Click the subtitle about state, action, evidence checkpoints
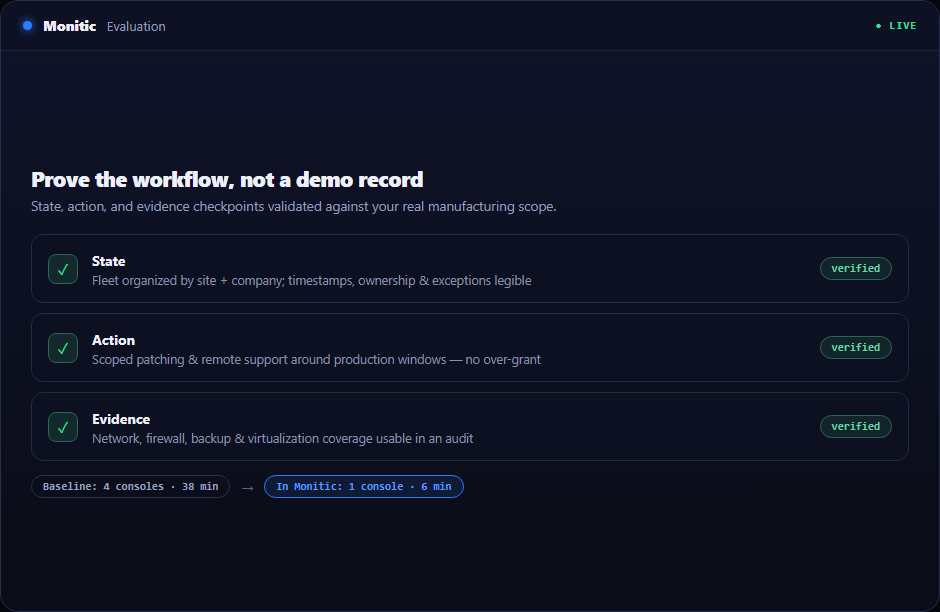940x612 pixels. click(294, 207)
